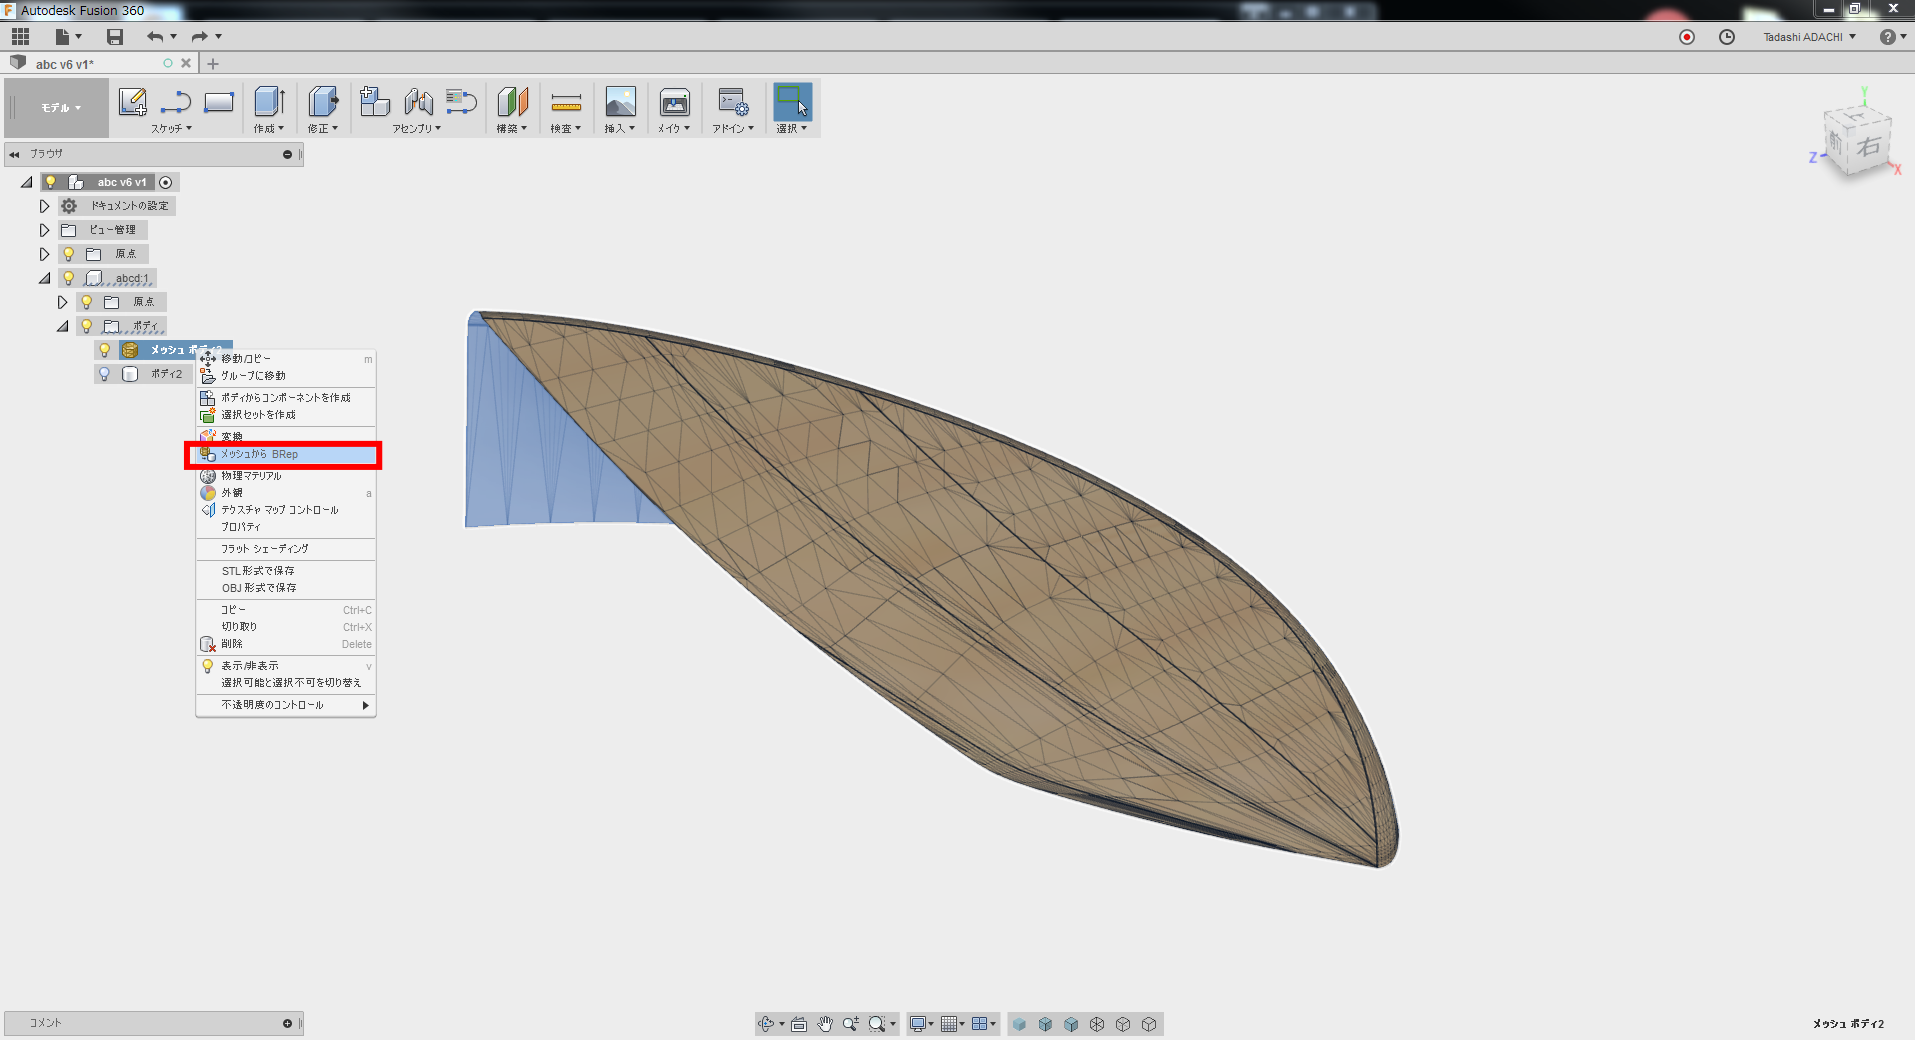Click the Make 3D print icon (メイク)
1915x1040 pixels.
click(x=674, y=102)
